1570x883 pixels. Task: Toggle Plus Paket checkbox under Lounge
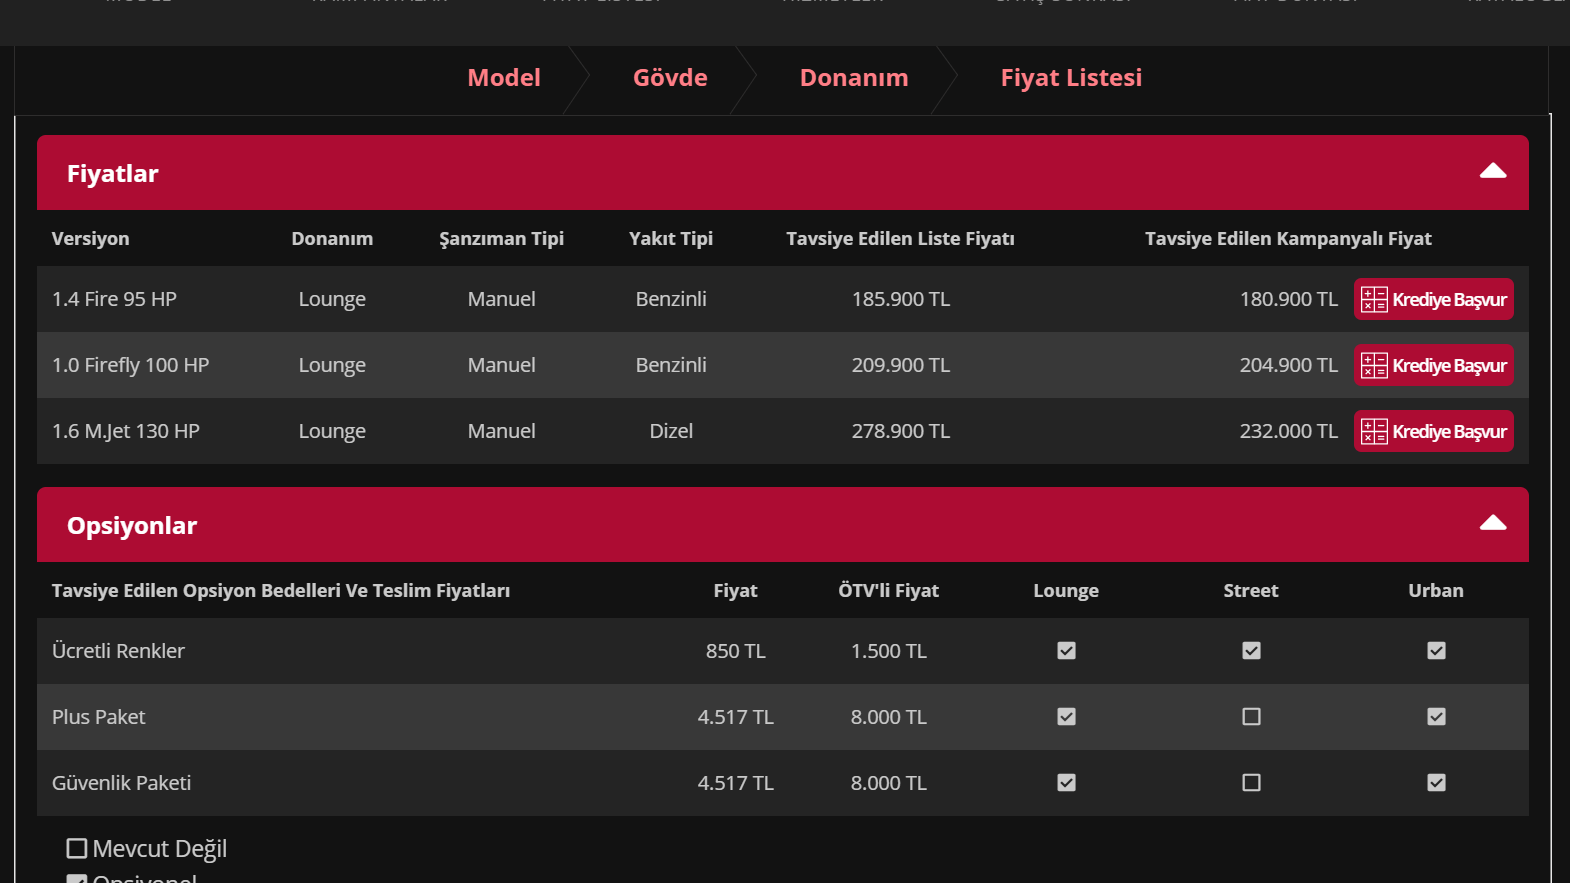pos(1066,717)
